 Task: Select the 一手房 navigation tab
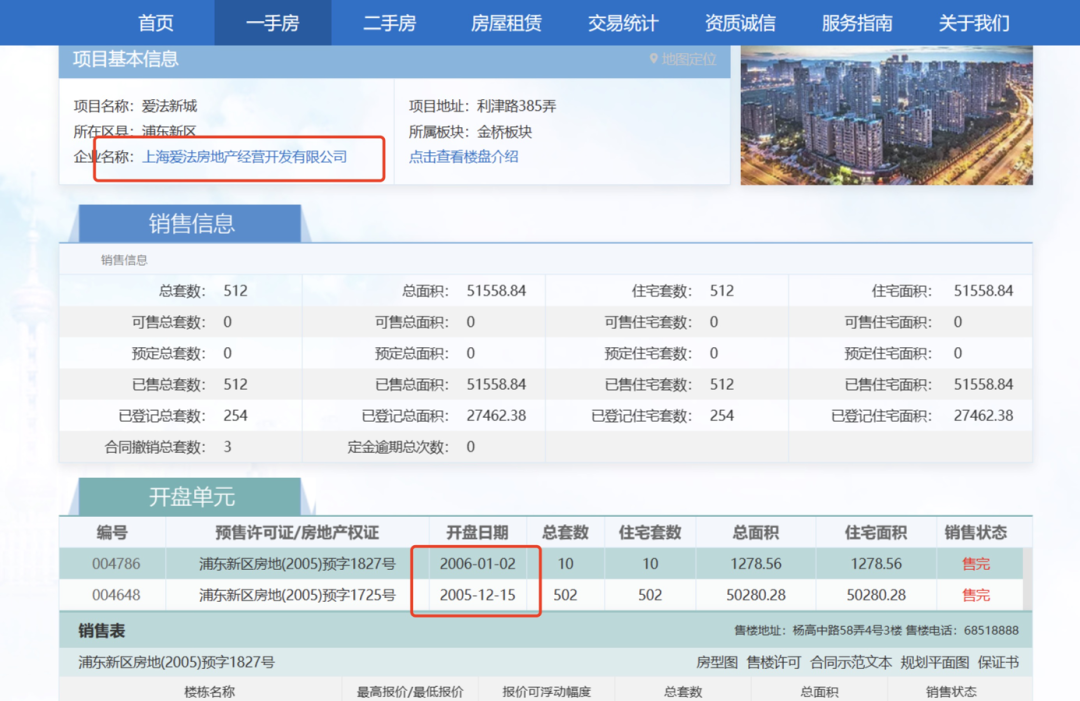273,23
